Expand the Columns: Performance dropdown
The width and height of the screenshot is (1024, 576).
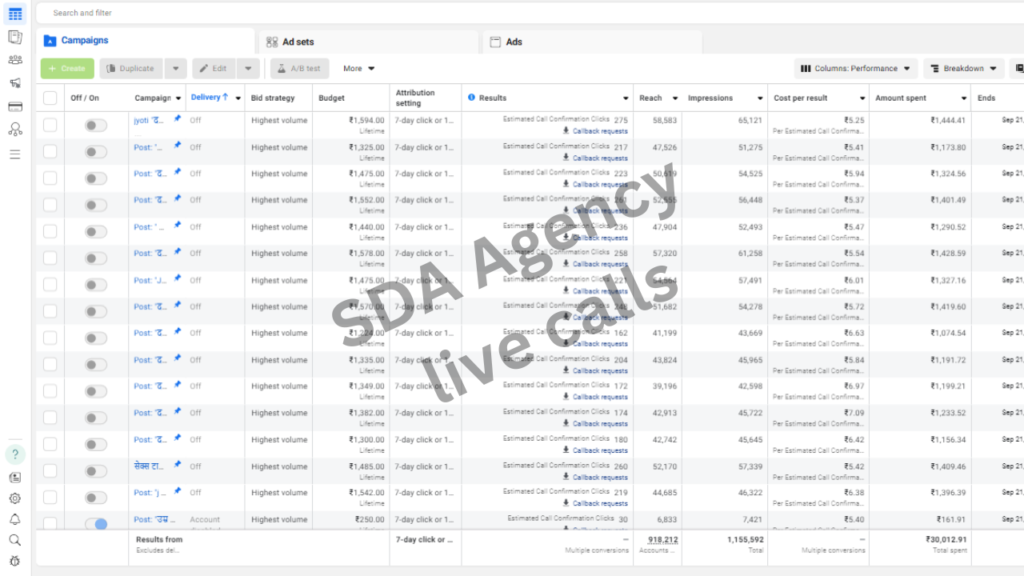point(857,69)
